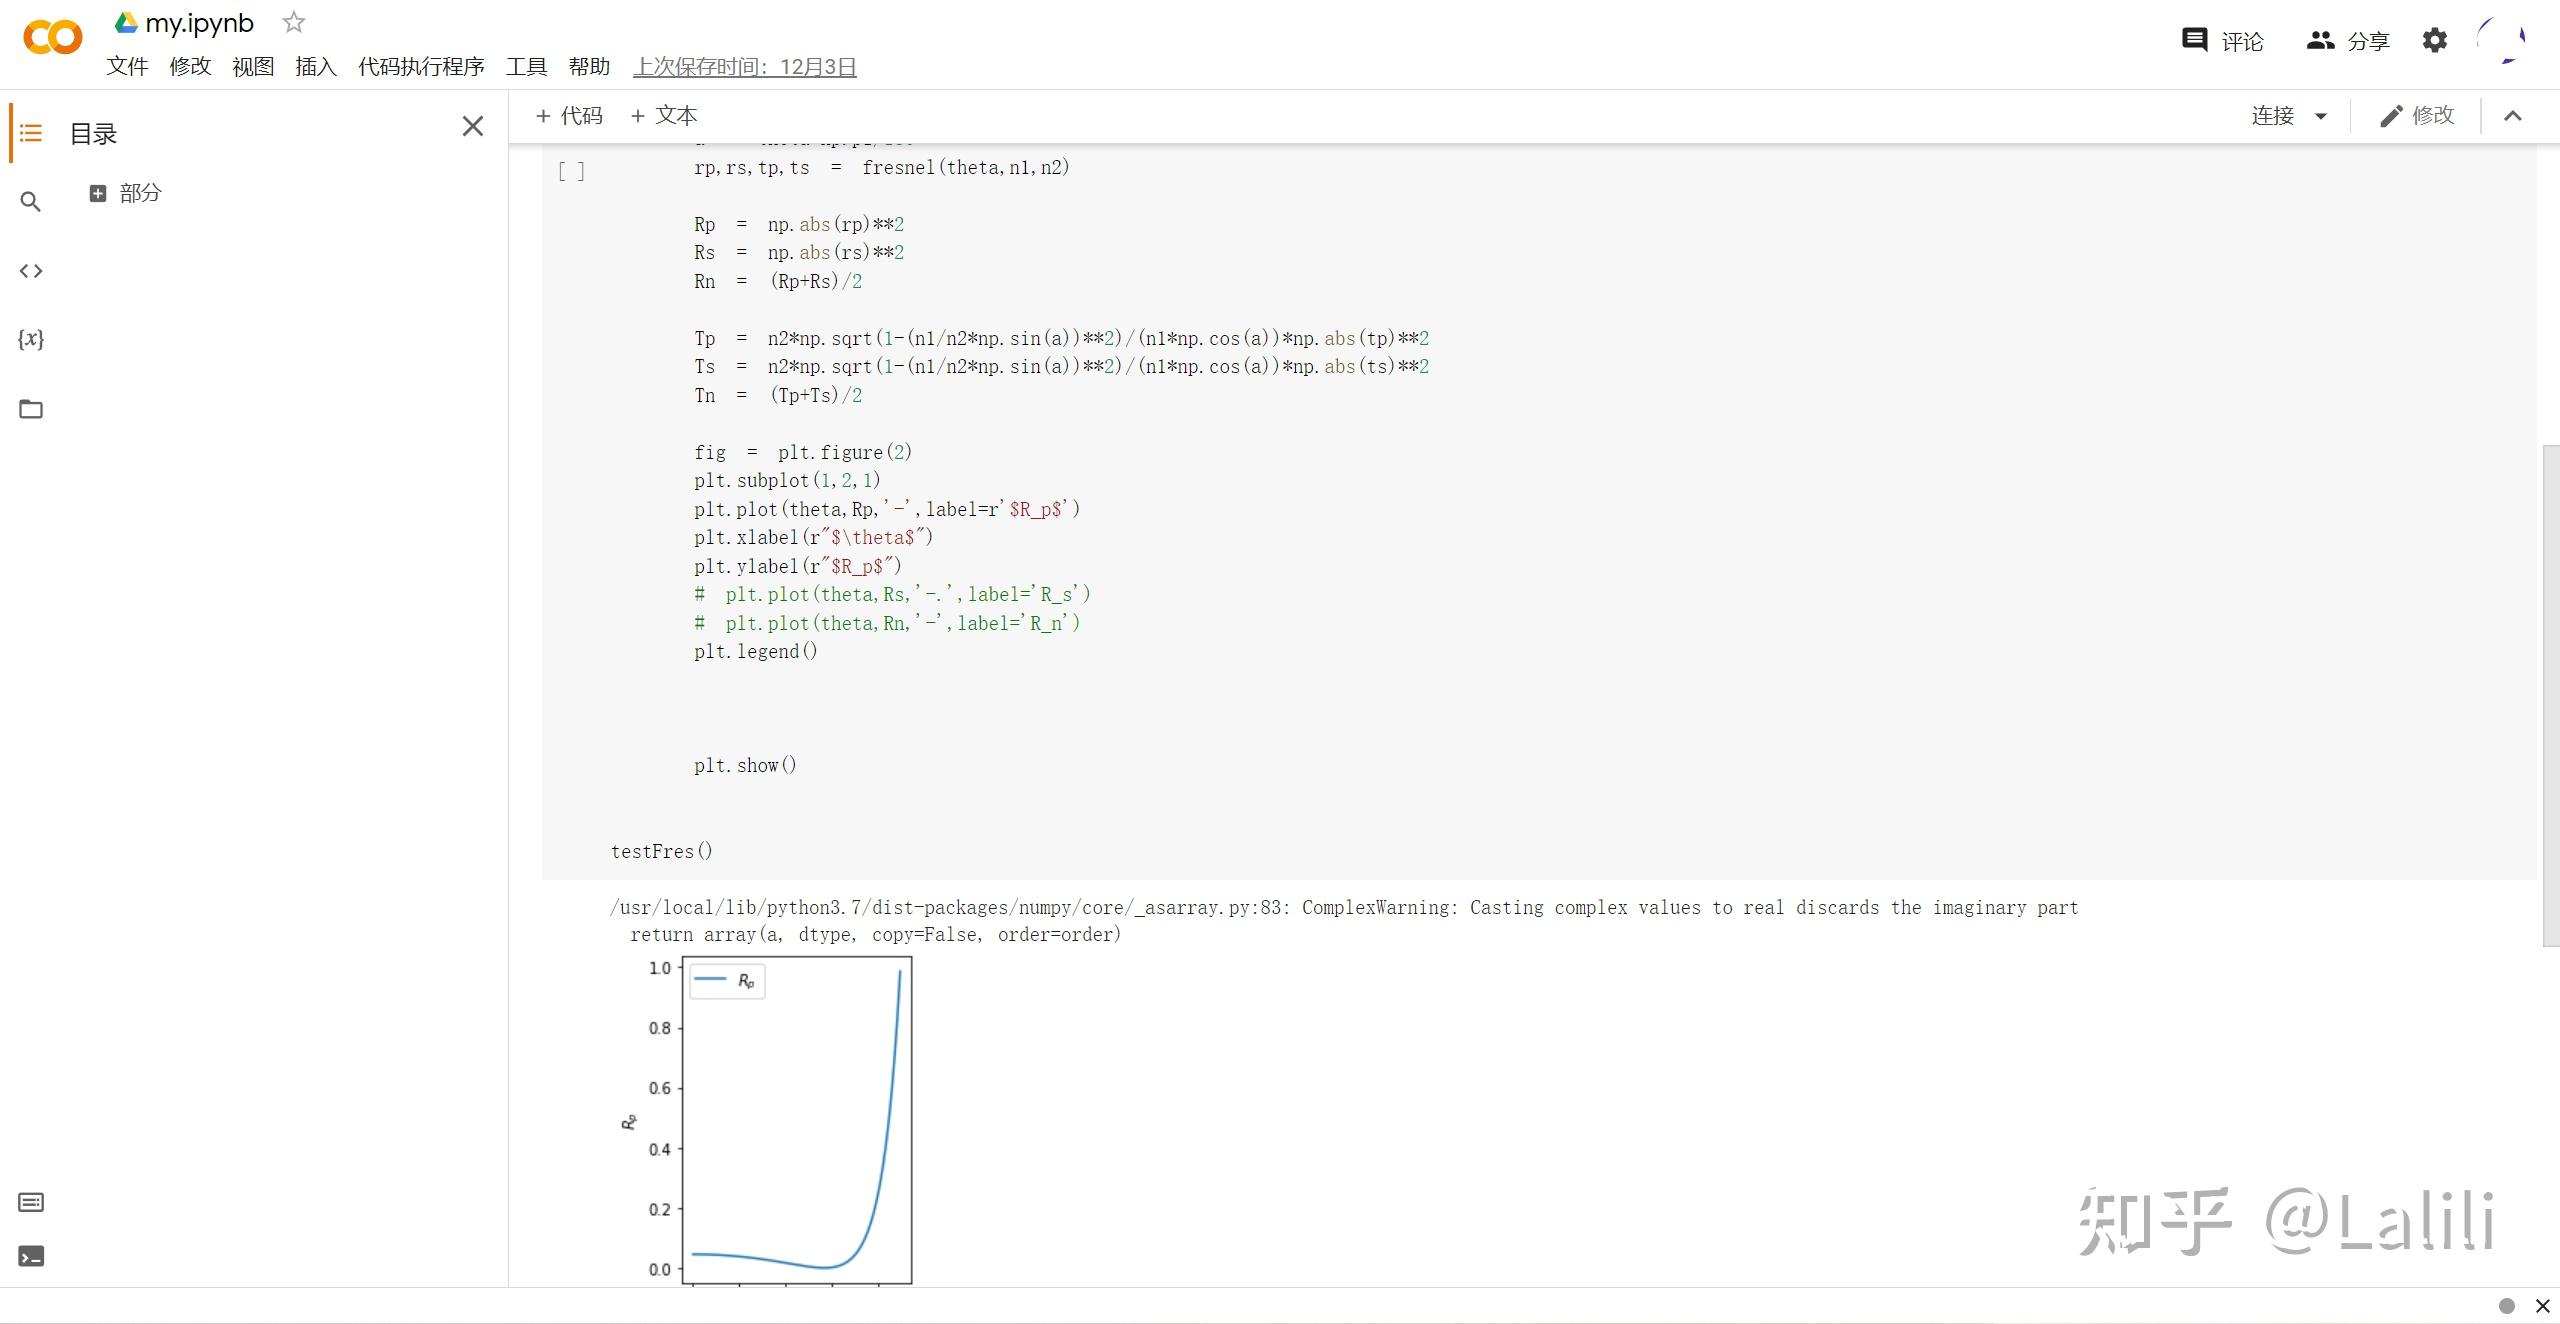
Task: Open the table of contents sidebar icon
Action: pos(31,133)
